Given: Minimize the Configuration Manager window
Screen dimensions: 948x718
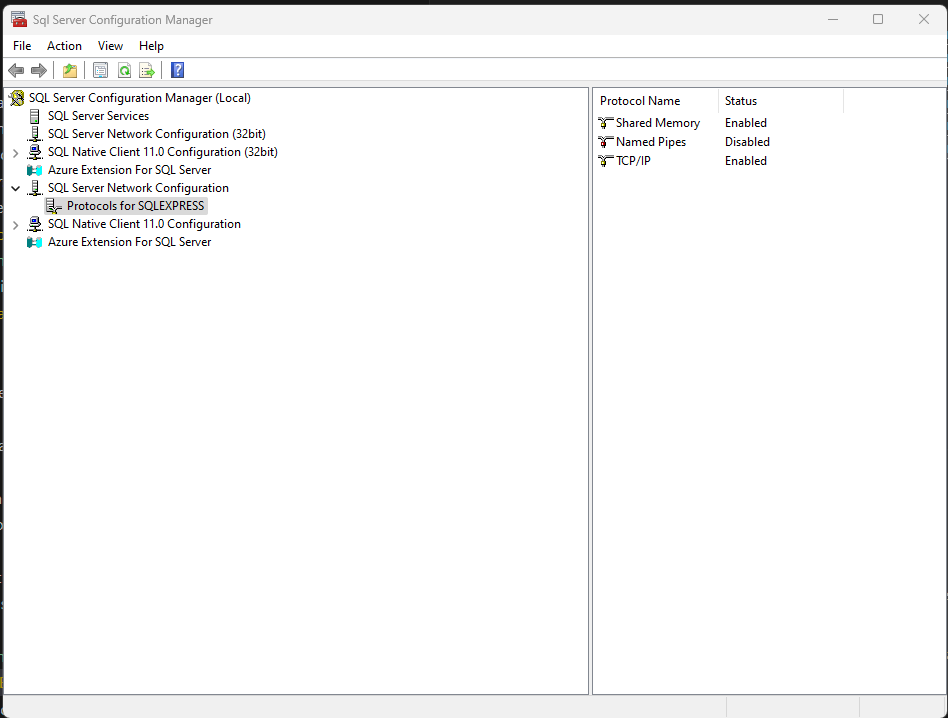Looking at the screenshot, I should (833, 19).
